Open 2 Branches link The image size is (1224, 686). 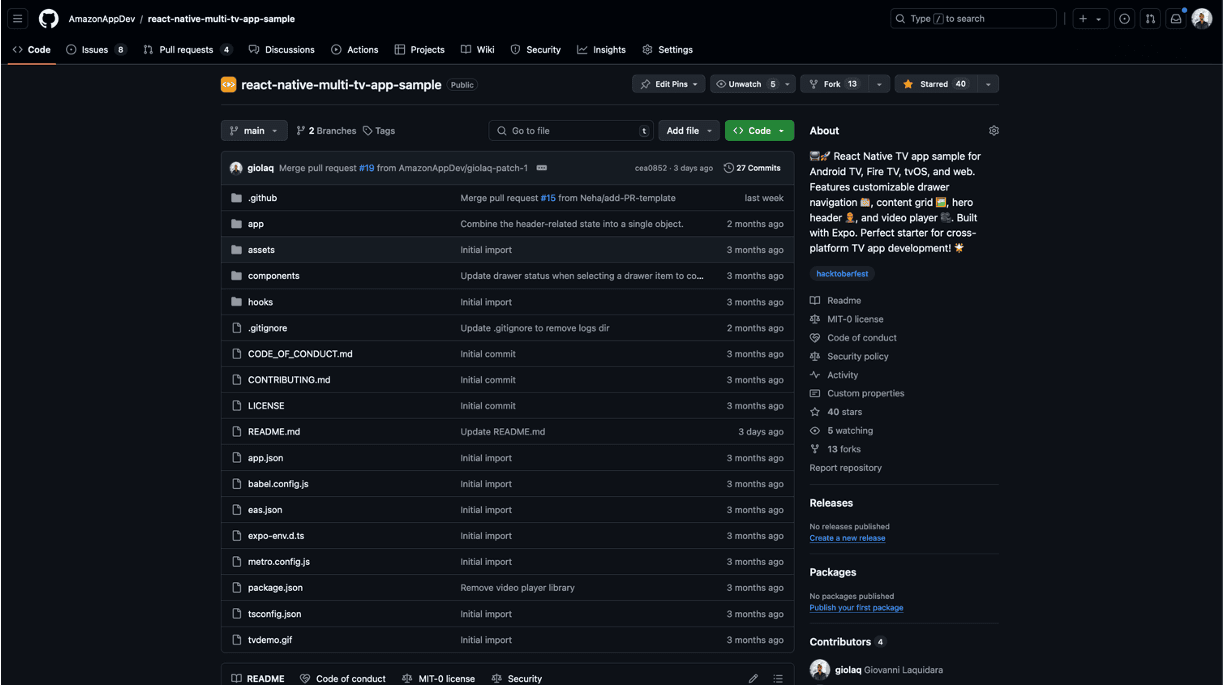[326, 131]
